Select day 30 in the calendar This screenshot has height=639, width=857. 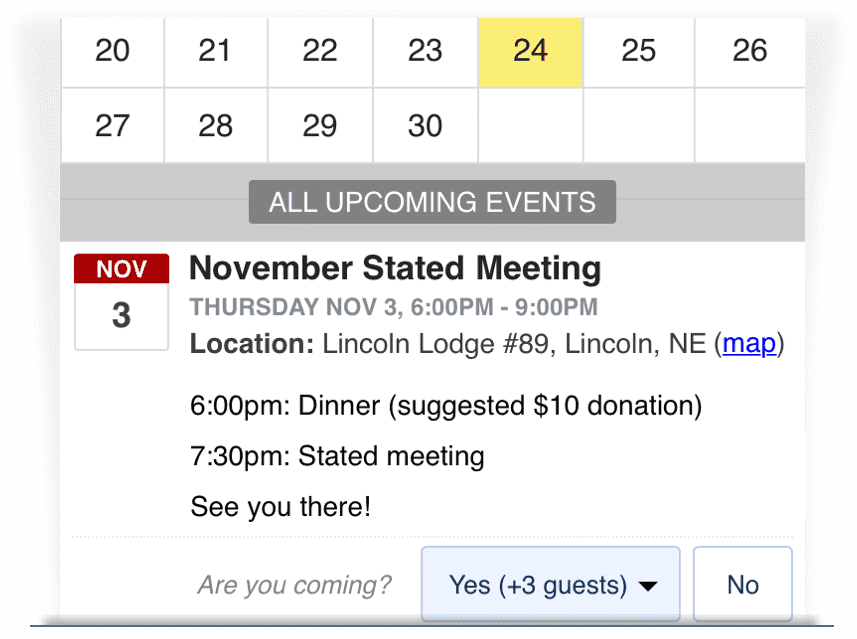click(425, 126)
